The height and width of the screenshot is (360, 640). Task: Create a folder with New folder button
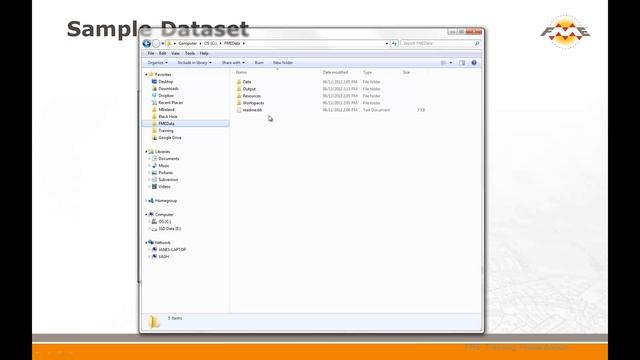[x=283, y=63]
